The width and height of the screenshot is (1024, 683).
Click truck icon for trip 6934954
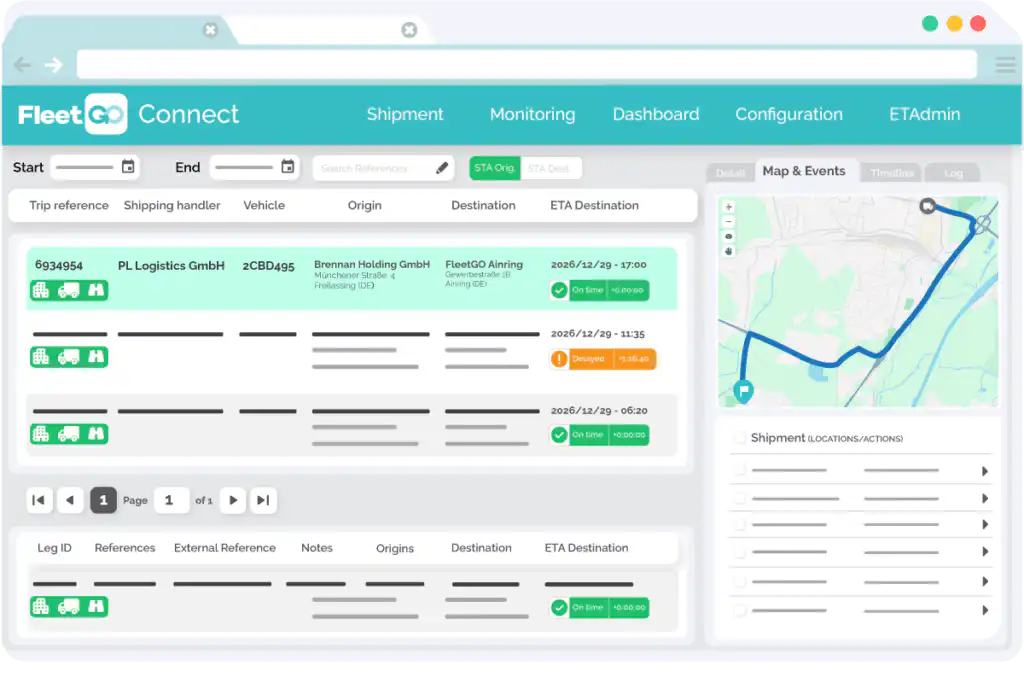pos(69,290)
